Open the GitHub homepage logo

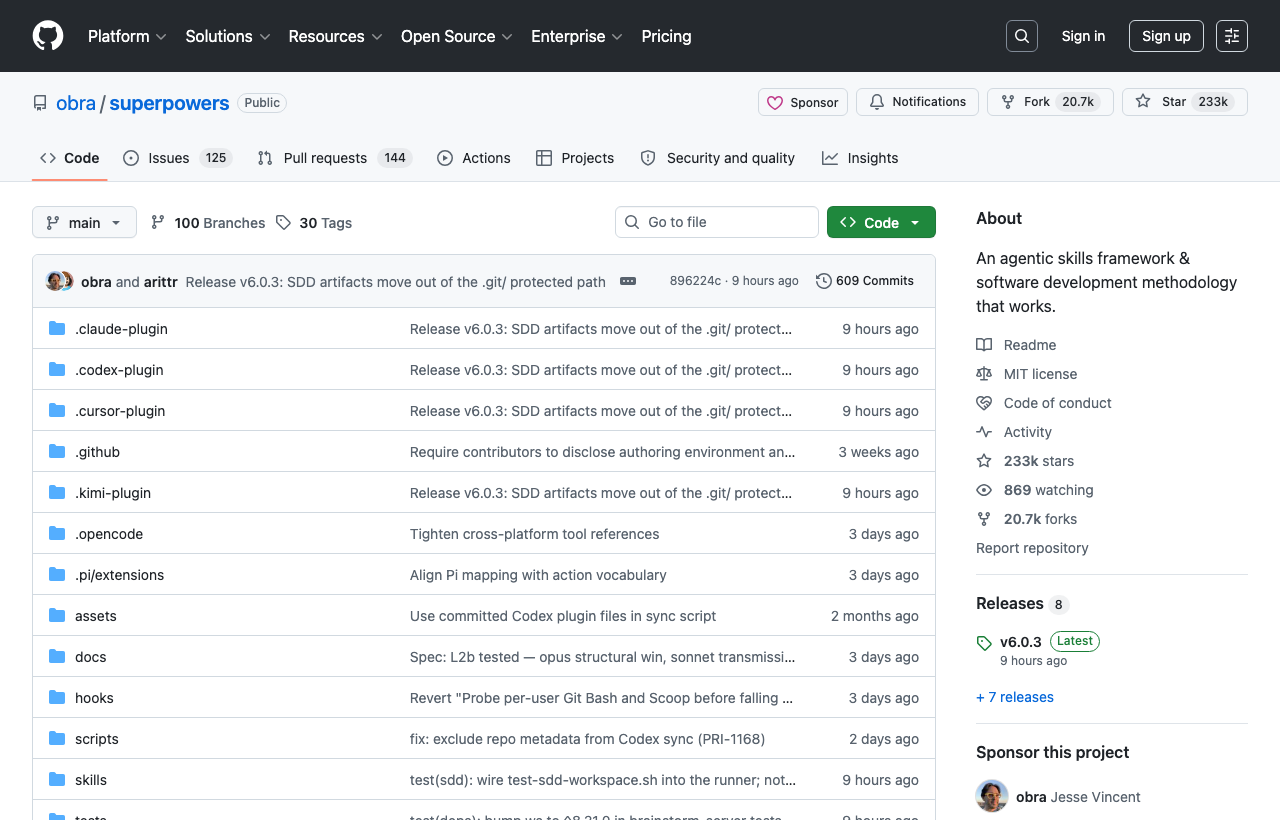click(48, 36)
